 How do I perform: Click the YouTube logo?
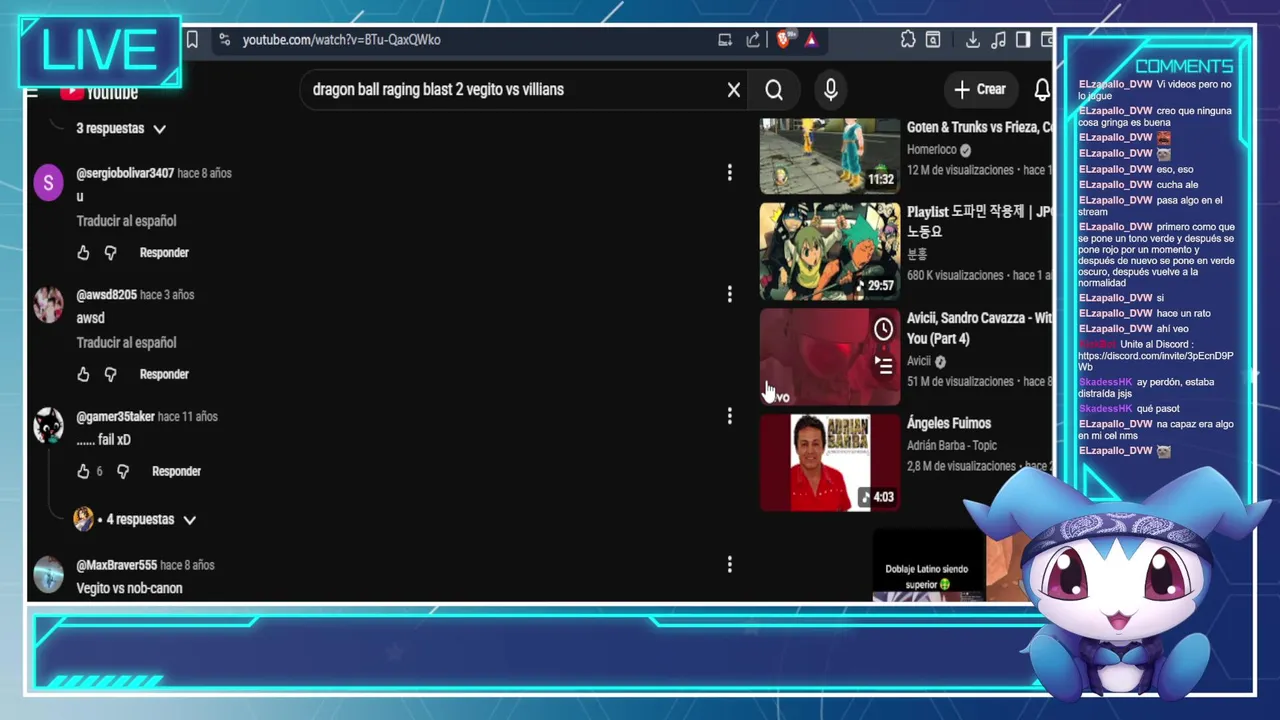click(x=99, y=93)
